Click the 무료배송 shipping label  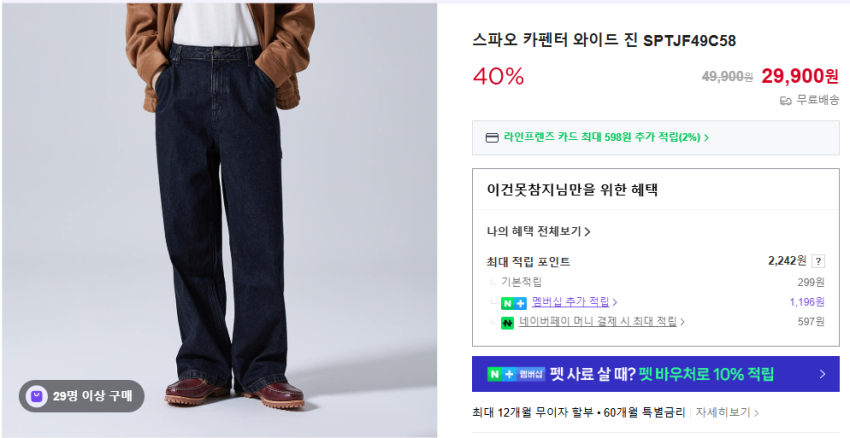[x=817, y=100]
